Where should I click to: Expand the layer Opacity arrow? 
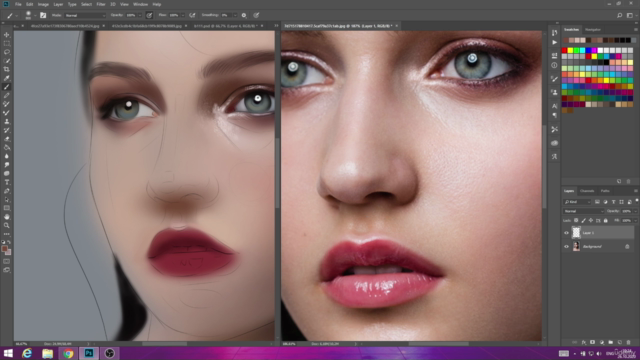pos(636,211)
